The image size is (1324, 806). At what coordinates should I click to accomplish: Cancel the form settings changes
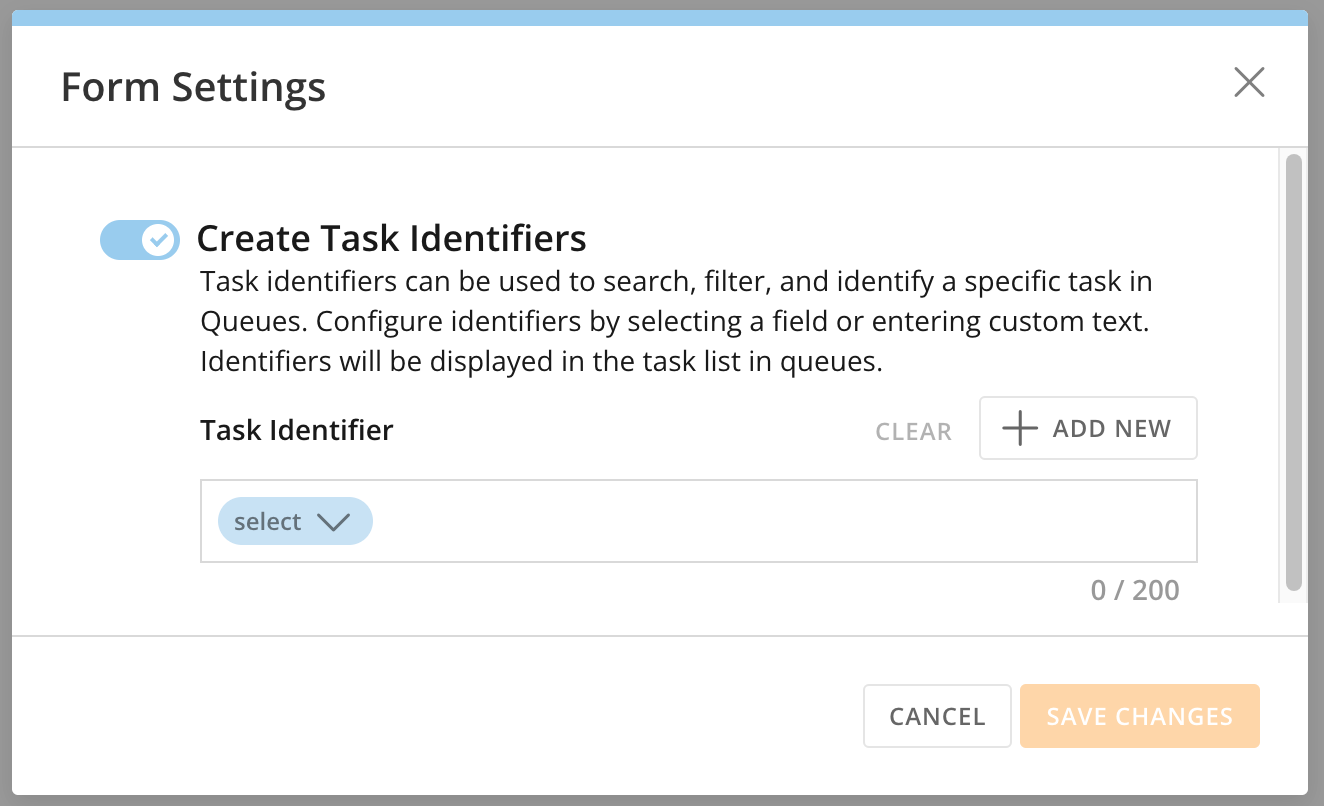(x=937, y=716)
